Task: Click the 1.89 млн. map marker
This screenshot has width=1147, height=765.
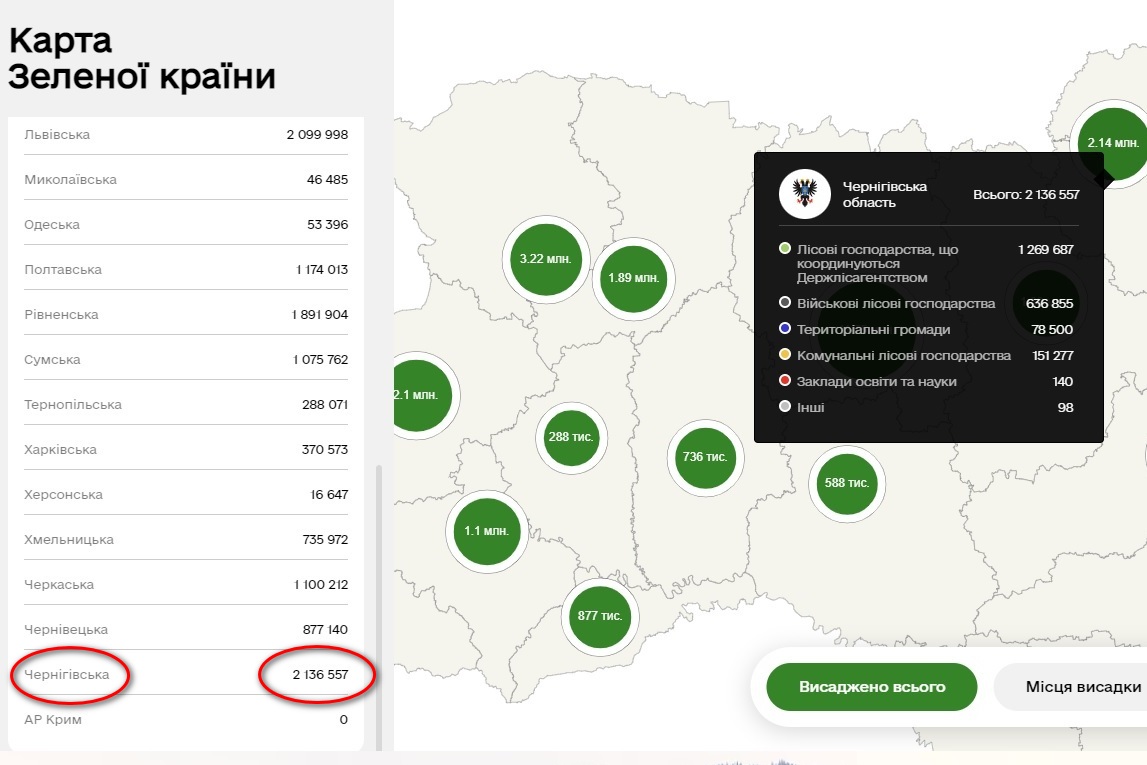Action: pyautogui.click(x=633, y=278)
